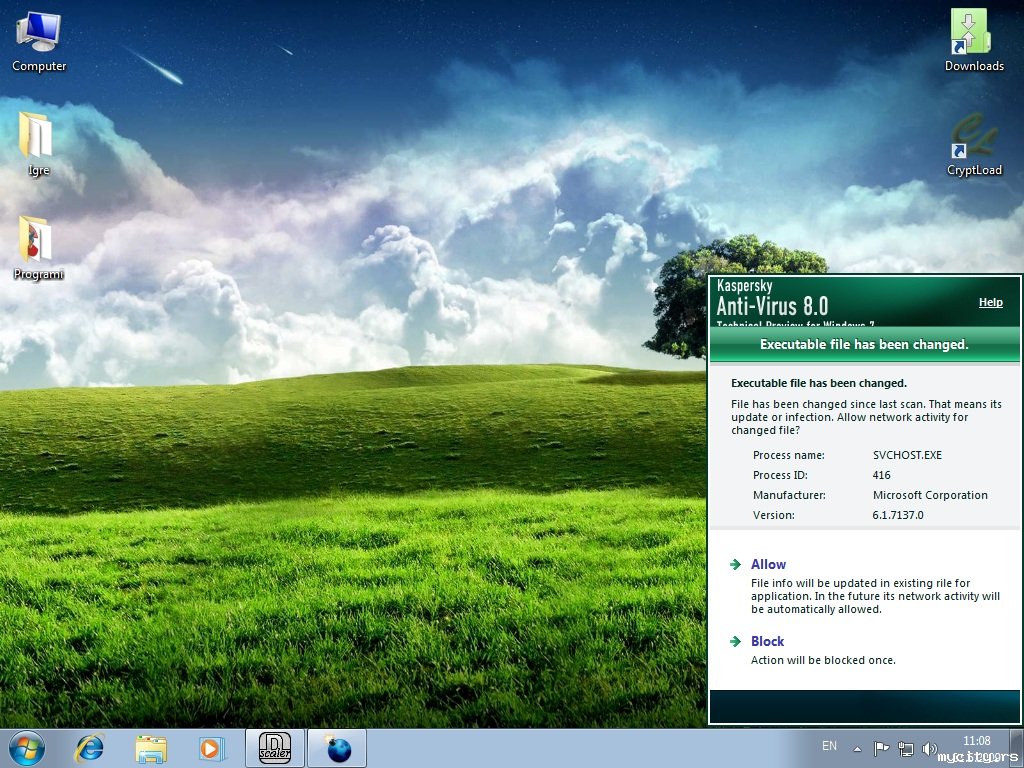Click the green arrow beside Allow
Image resolution: width=1024 pixels, height=768 pixels.
736,564
